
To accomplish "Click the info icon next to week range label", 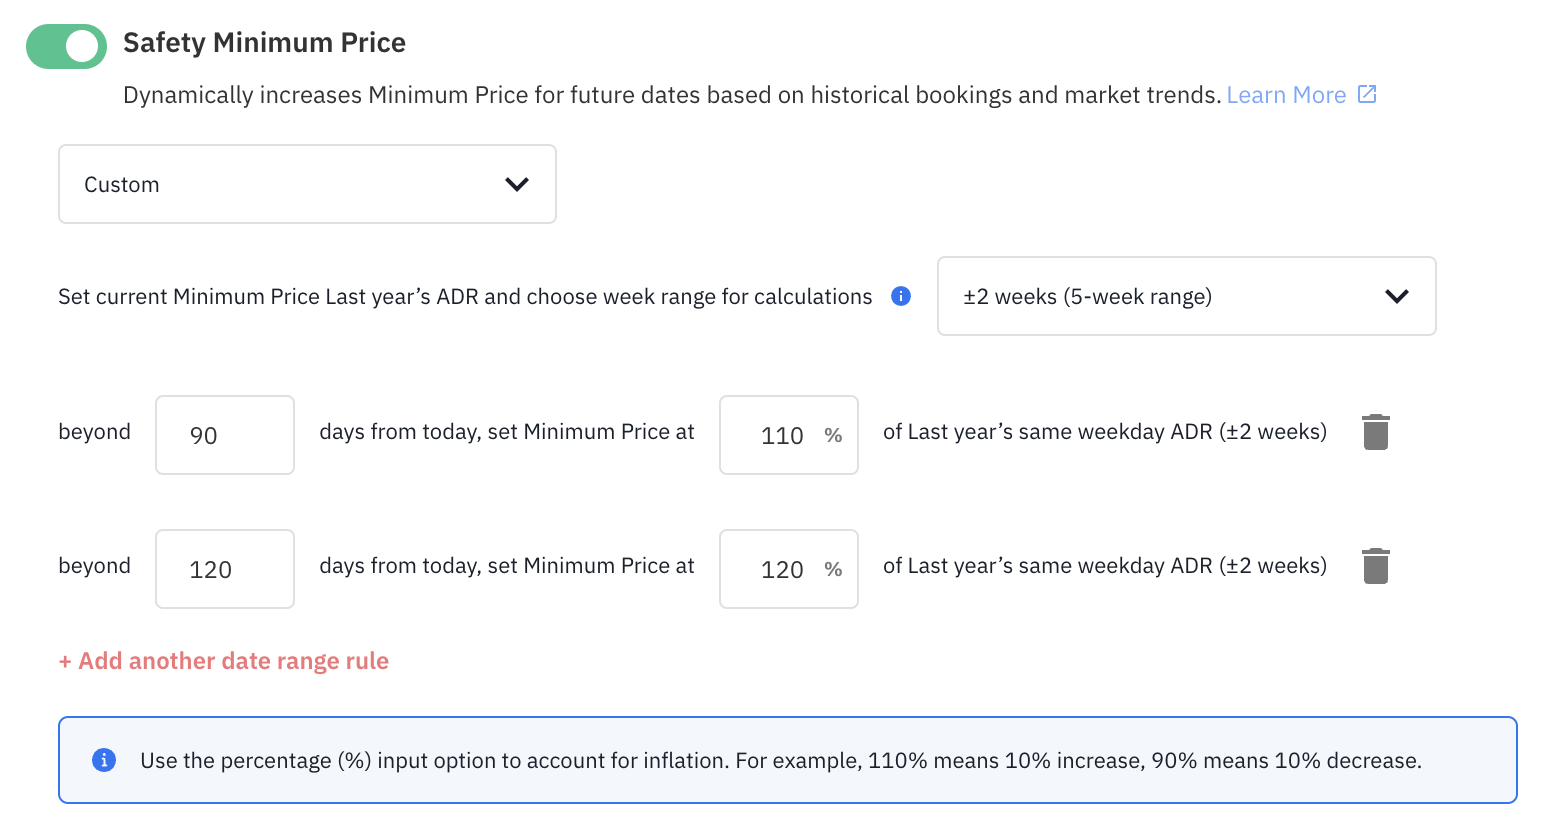I will (901, 296).
